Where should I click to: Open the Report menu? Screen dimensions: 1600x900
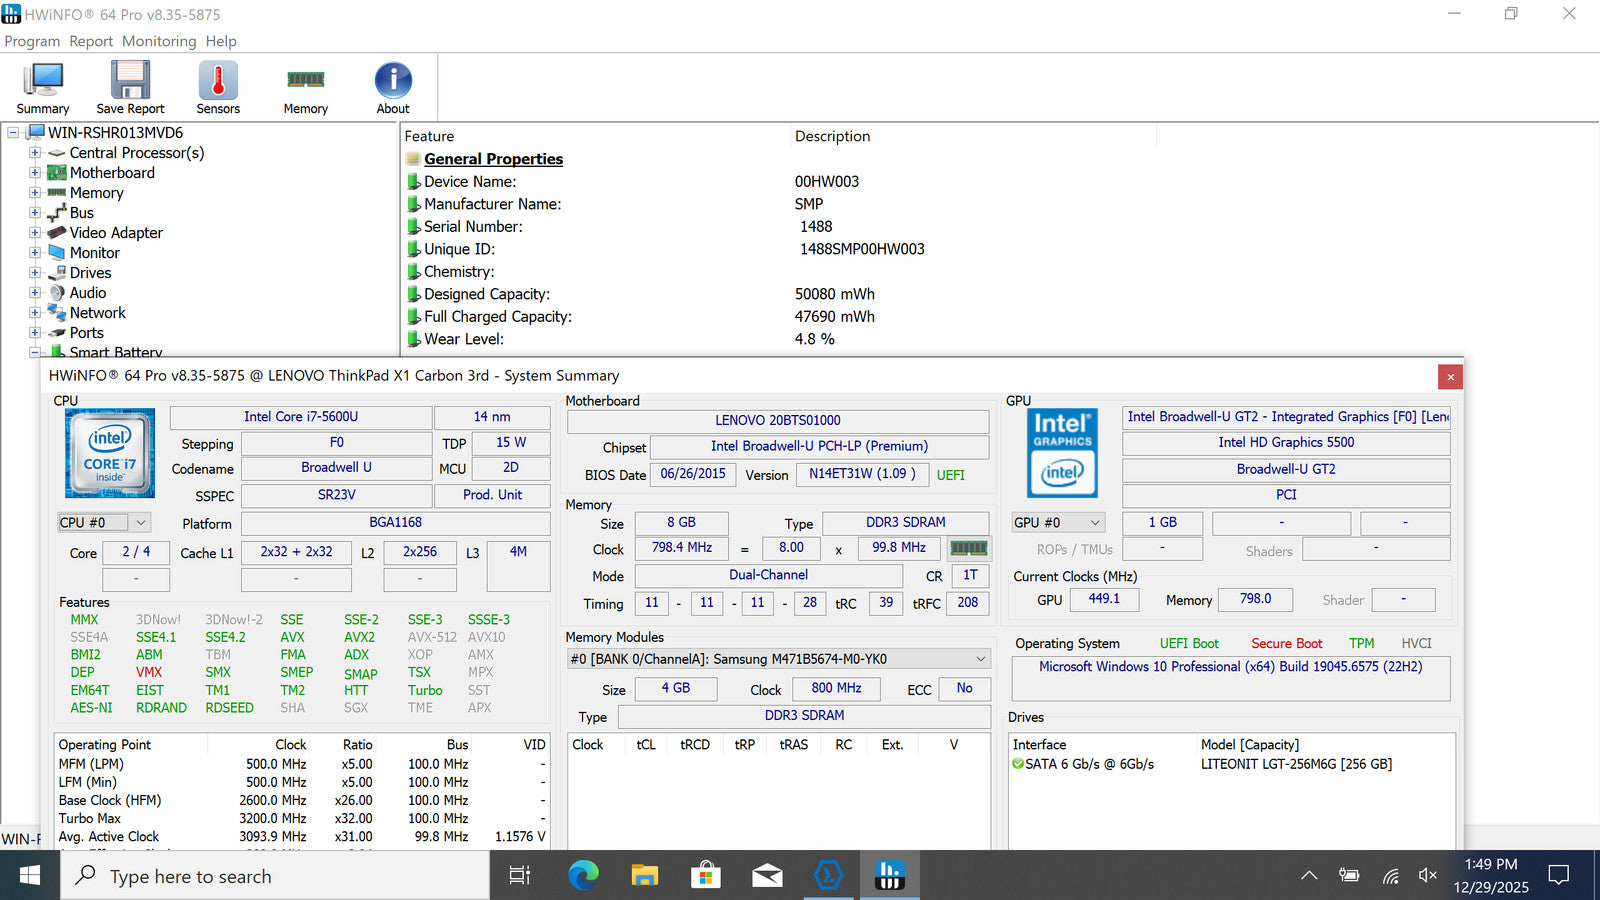pyautogui.click(x=91, y=41)
